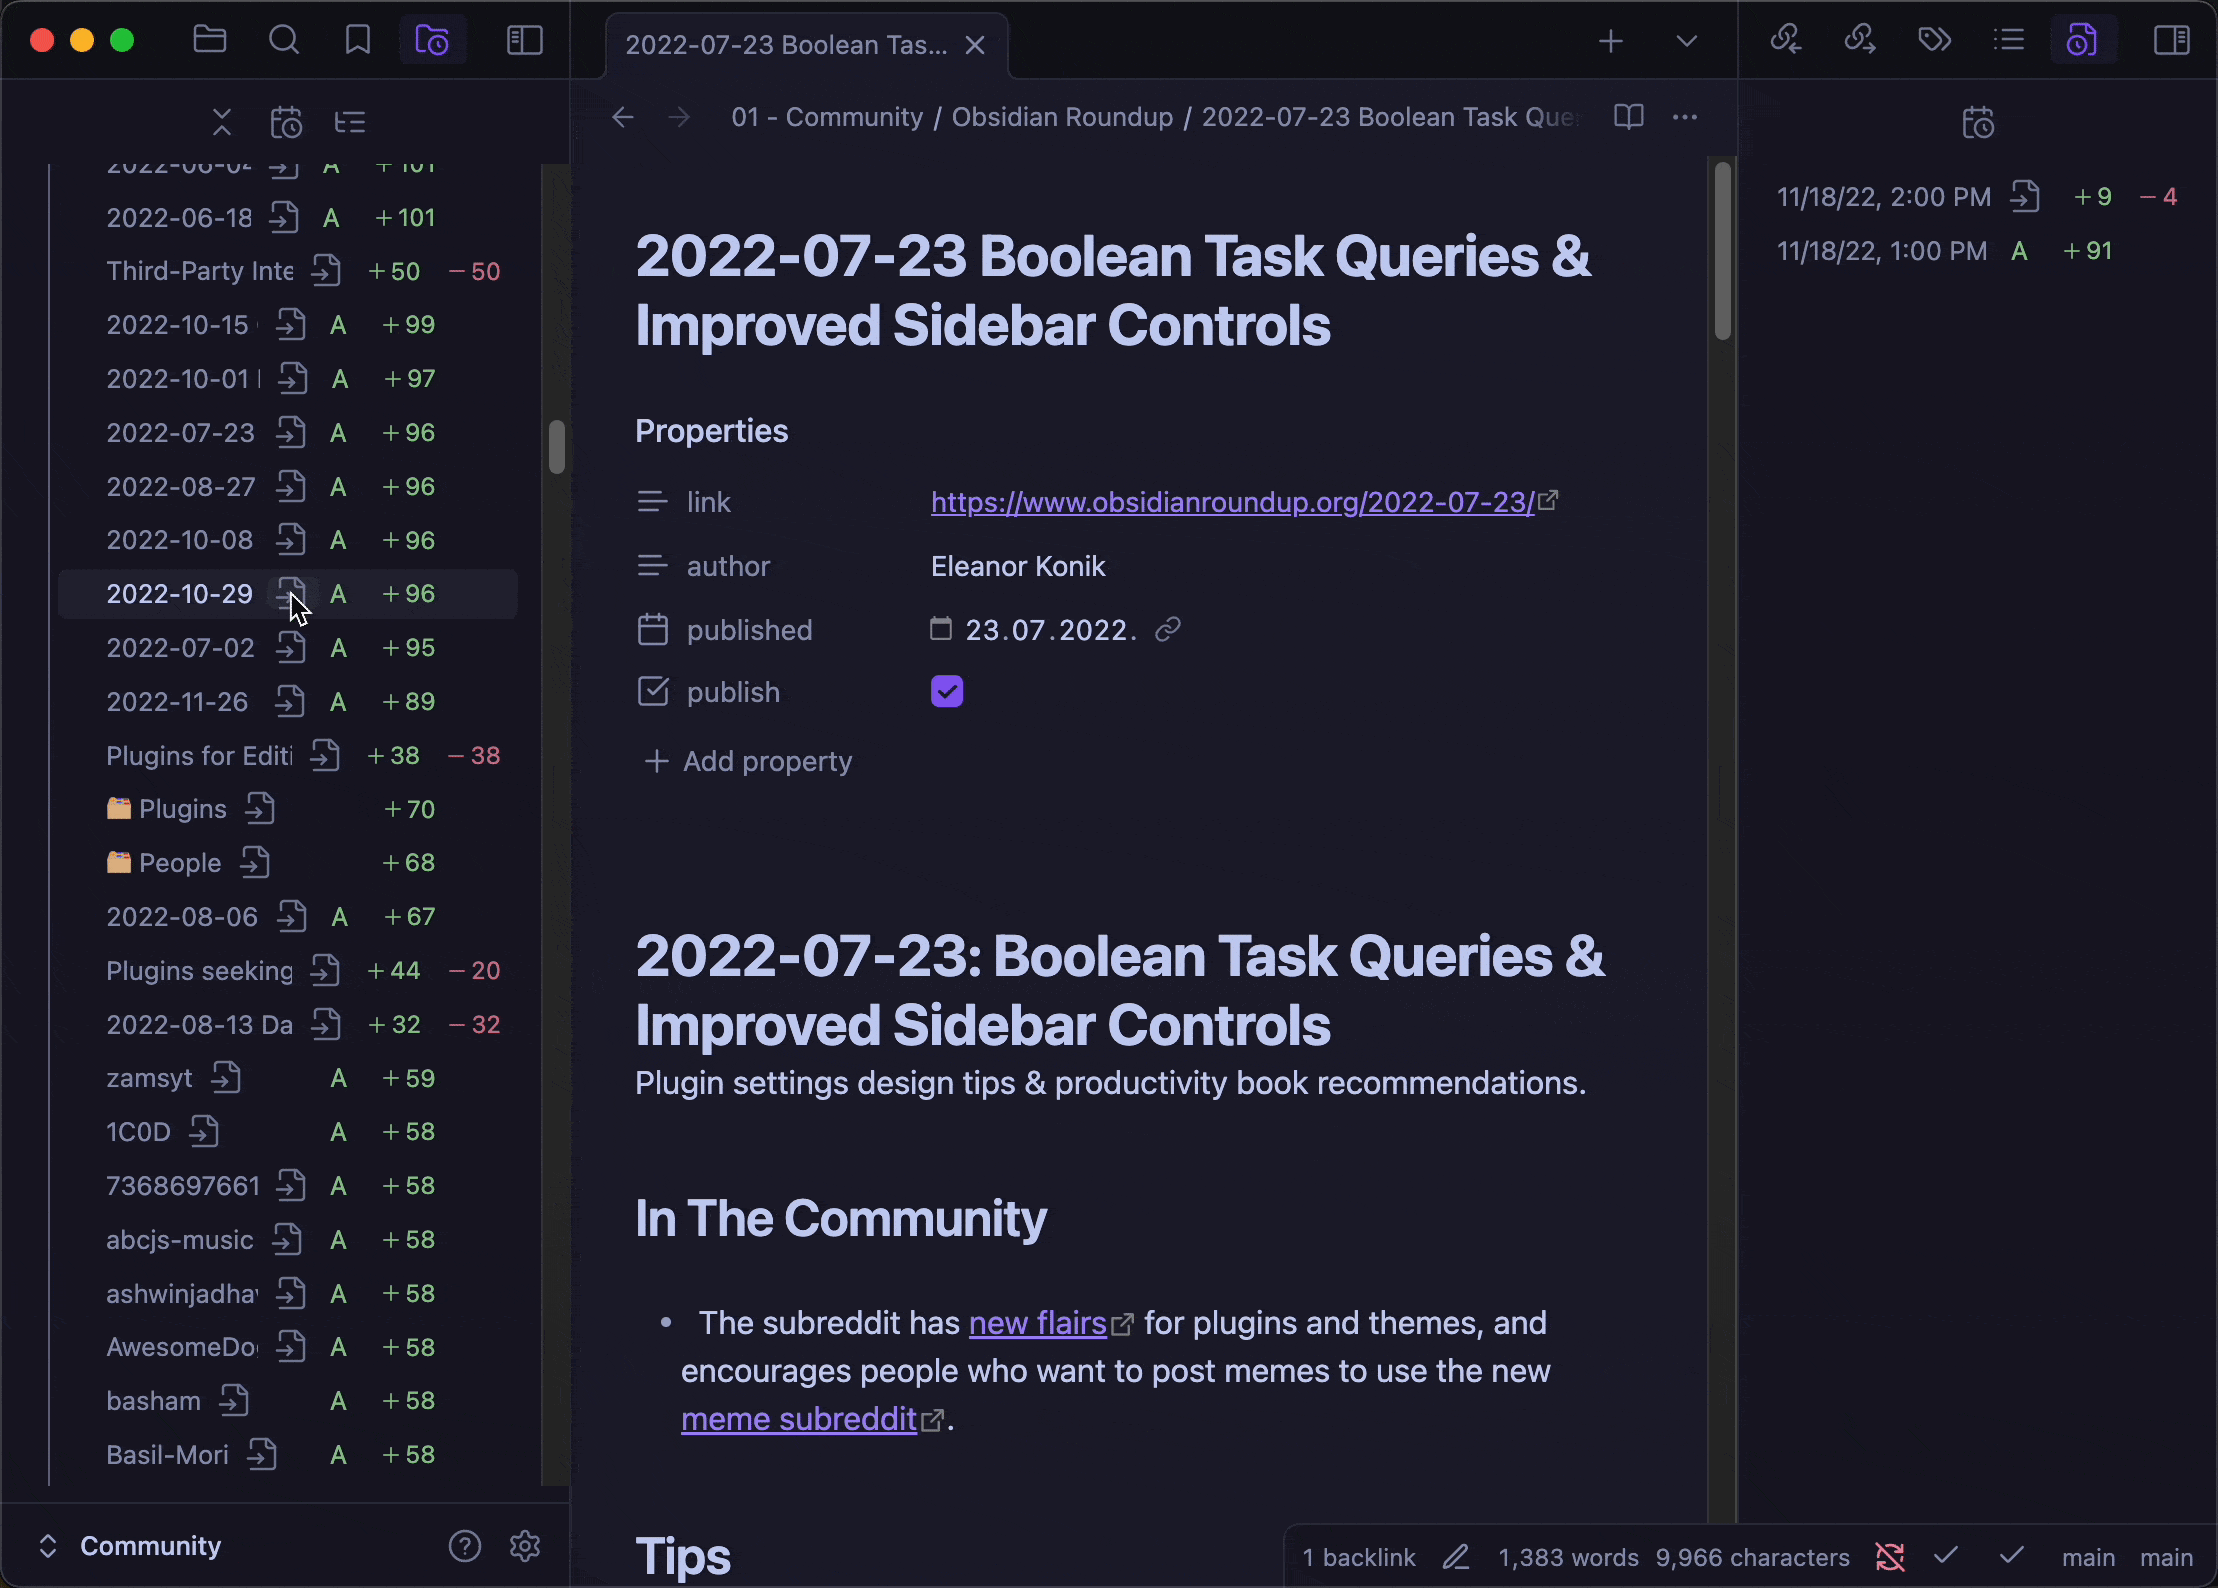Toggle tree layout in changes list
The height and width of the screenshot is (1588, 2218).
click(350, 123)
